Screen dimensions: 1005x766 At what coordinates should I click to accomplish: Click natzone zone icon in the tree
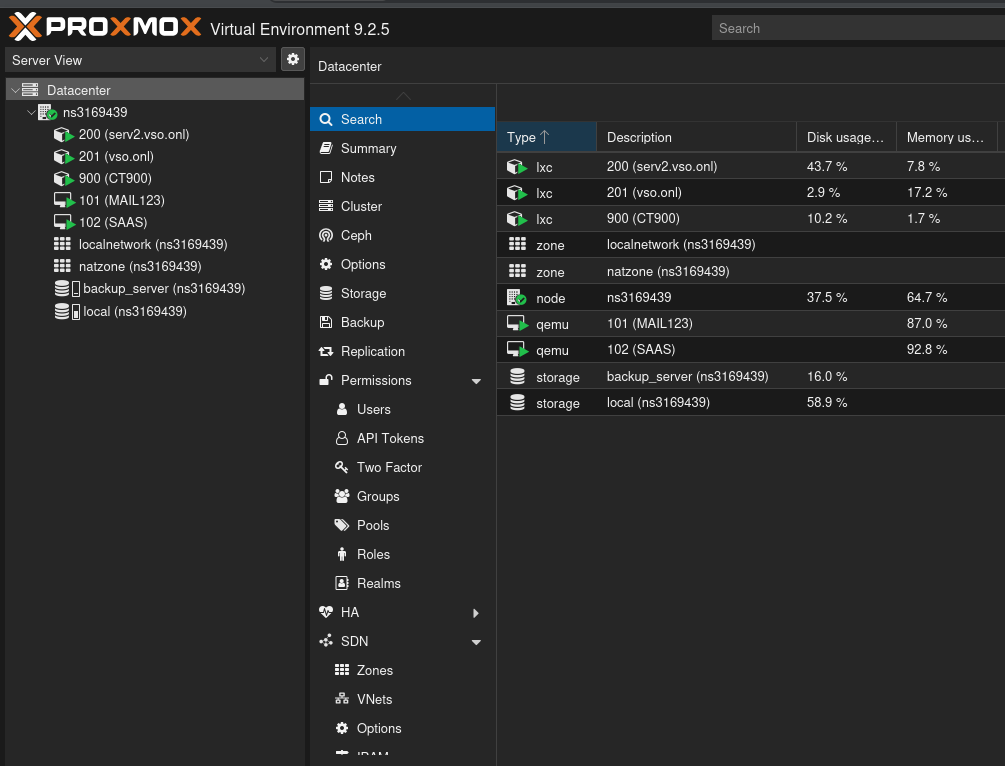62,266
